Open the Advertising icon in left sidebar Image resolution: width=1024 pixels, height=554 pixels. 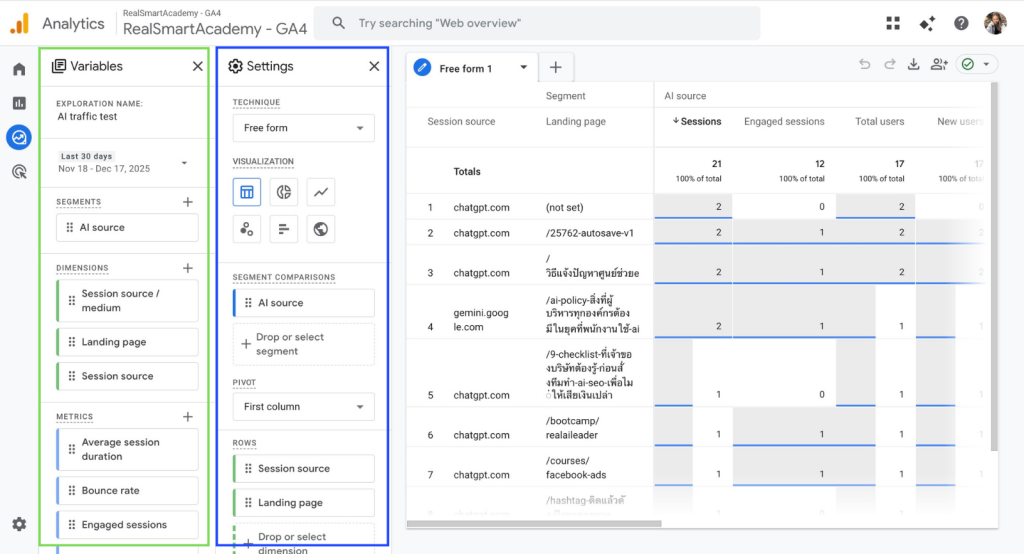pos(19,171)
